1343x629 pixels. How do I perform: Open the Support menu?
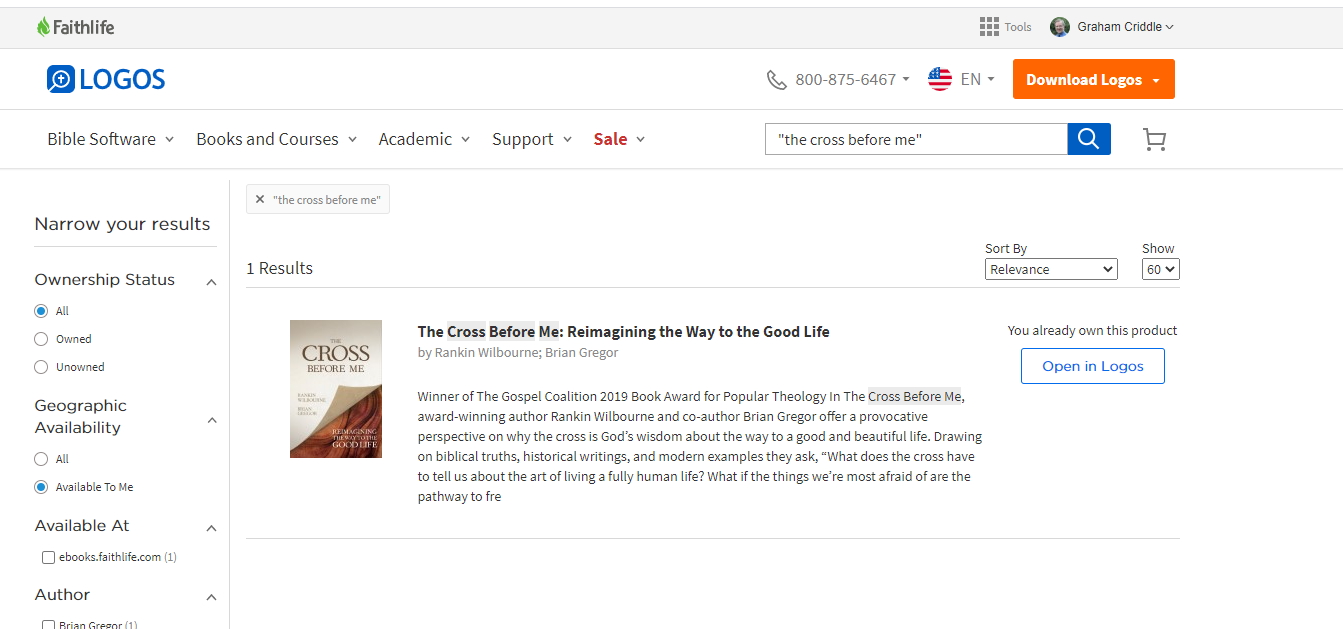coord(533,139)
